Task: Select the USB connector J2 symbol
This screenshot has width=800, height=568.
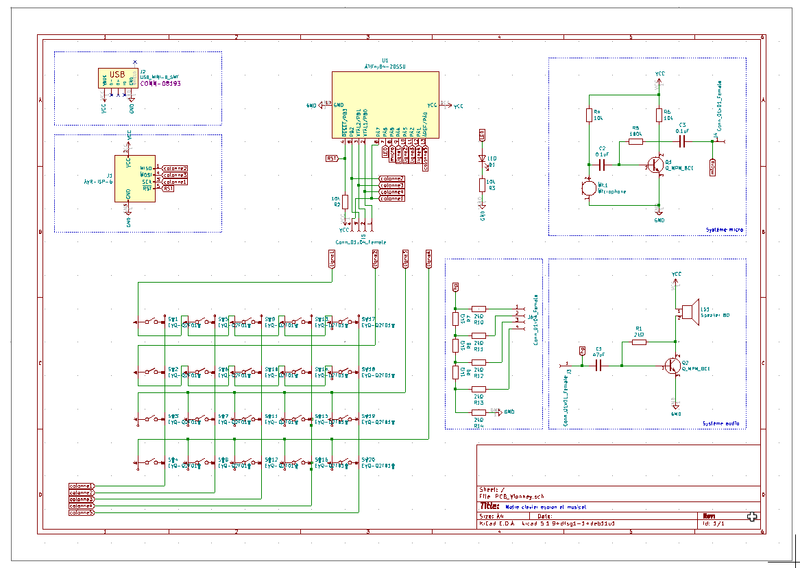Action: (117, 77)
